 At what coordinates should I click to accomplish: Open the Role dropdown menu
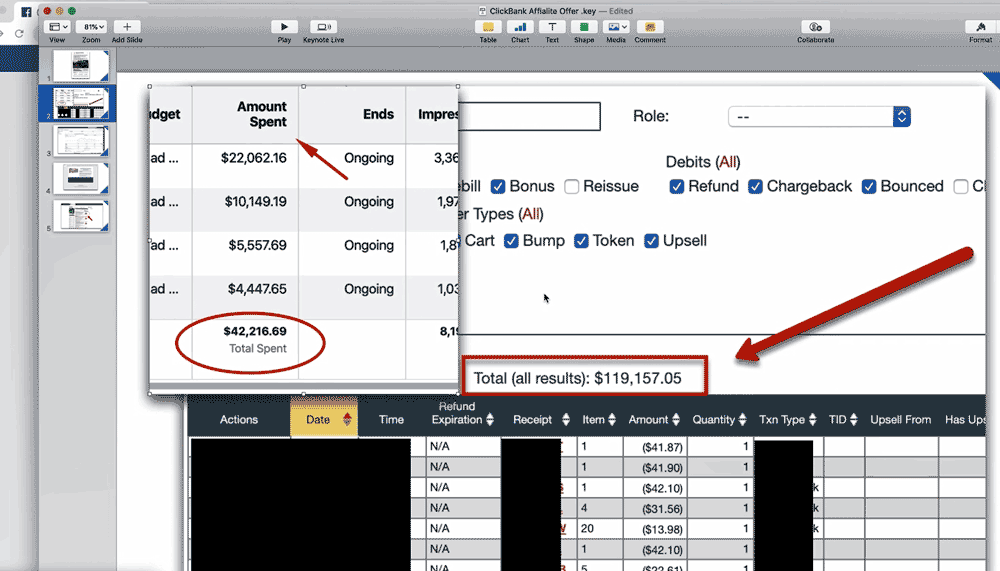point(819,117)
